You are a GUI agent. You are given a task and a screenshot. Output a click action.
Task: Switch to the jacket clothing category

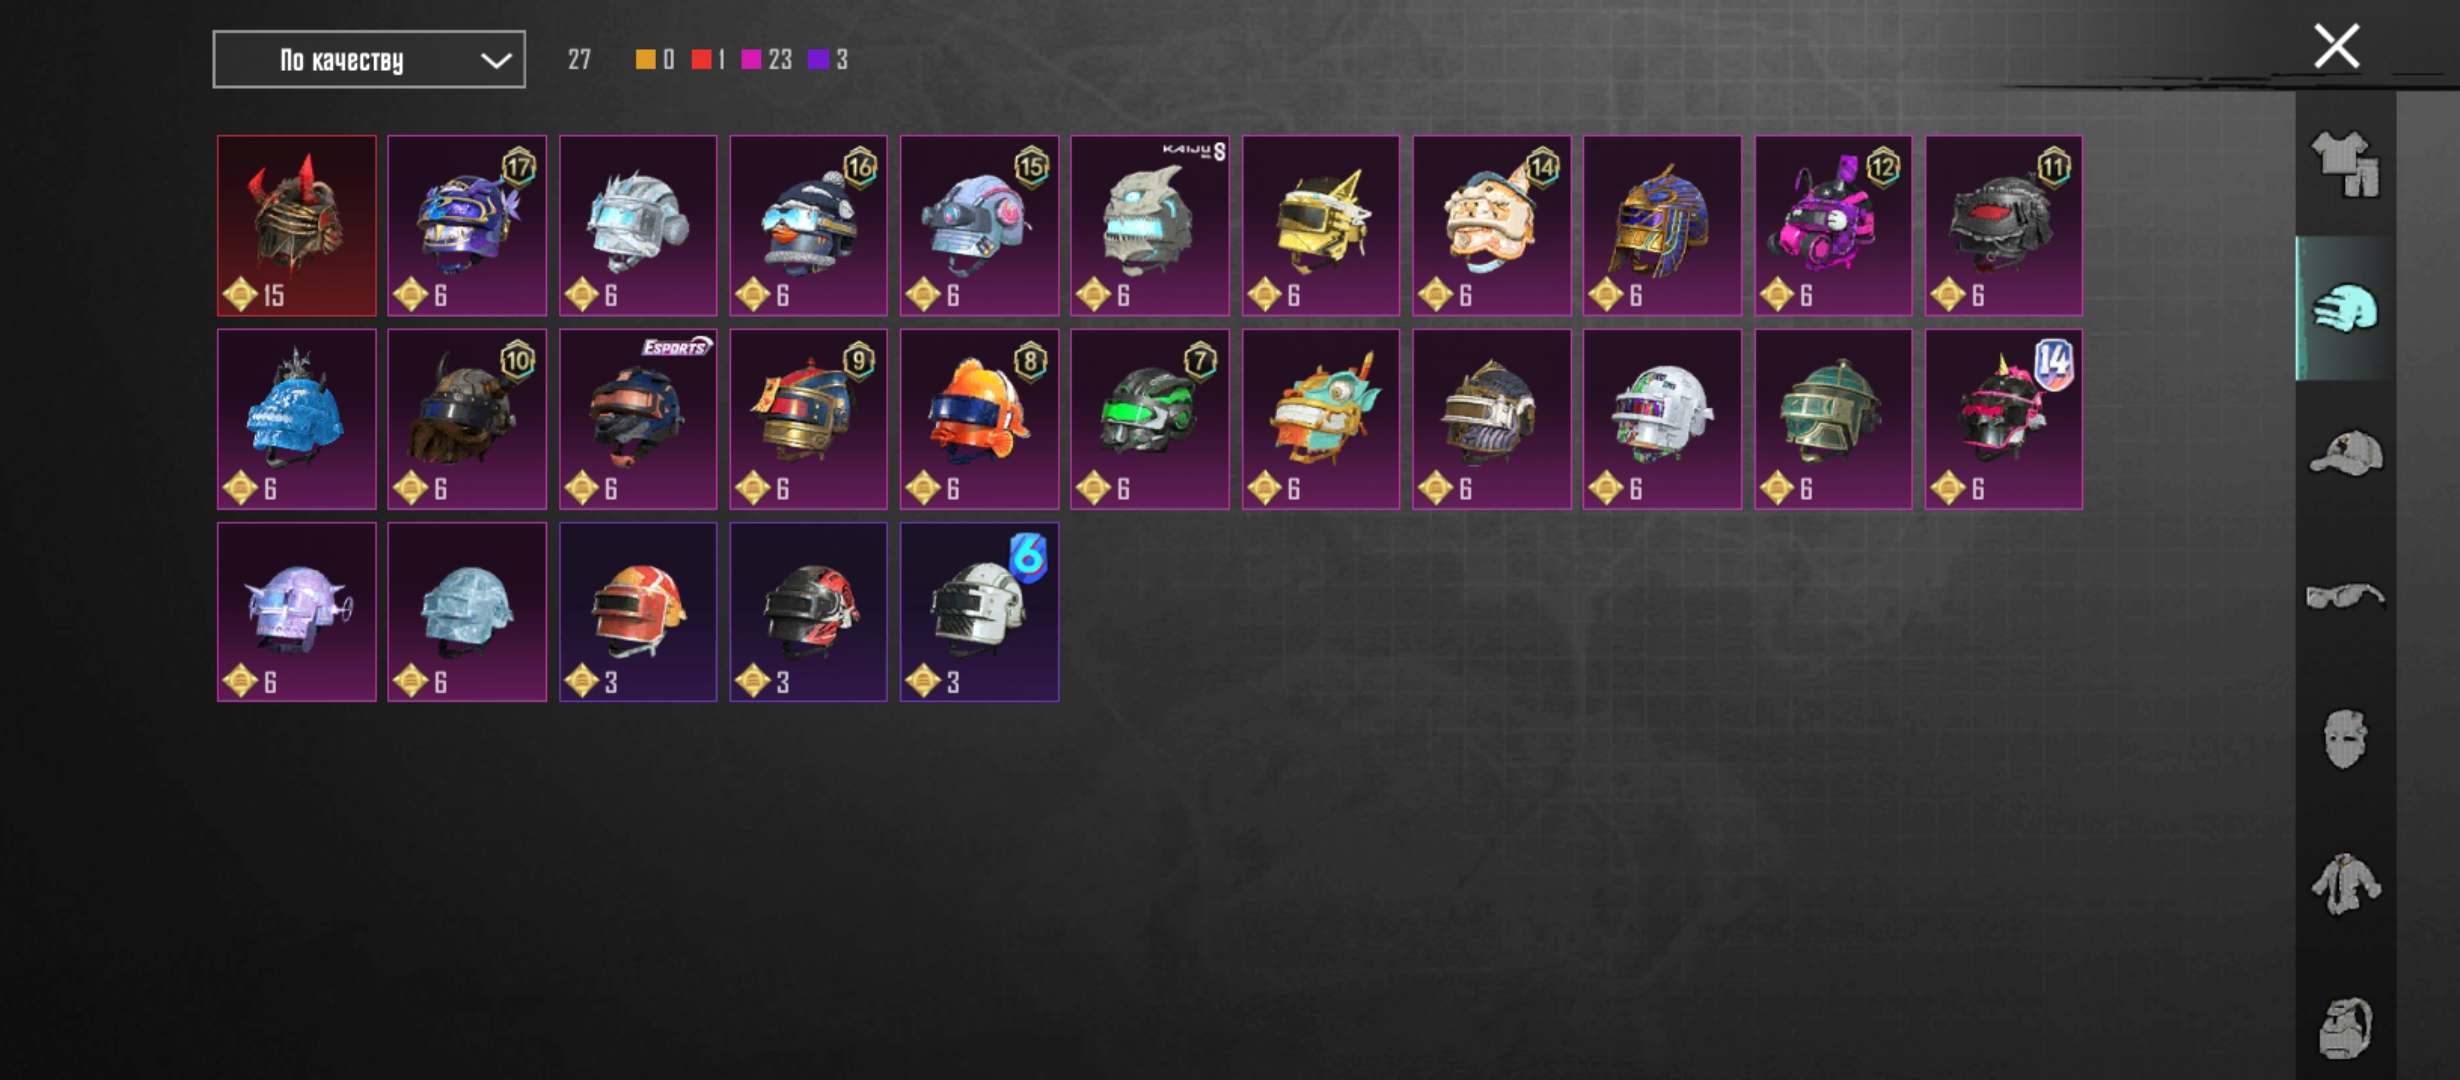[x=2345, y=884]
